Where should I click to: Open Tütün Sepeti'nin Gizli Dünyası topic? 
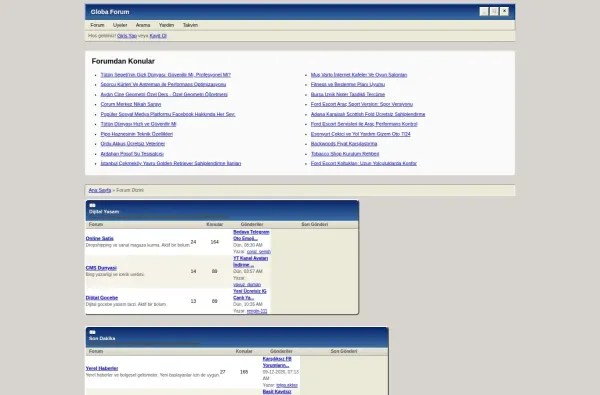[165, 75]
